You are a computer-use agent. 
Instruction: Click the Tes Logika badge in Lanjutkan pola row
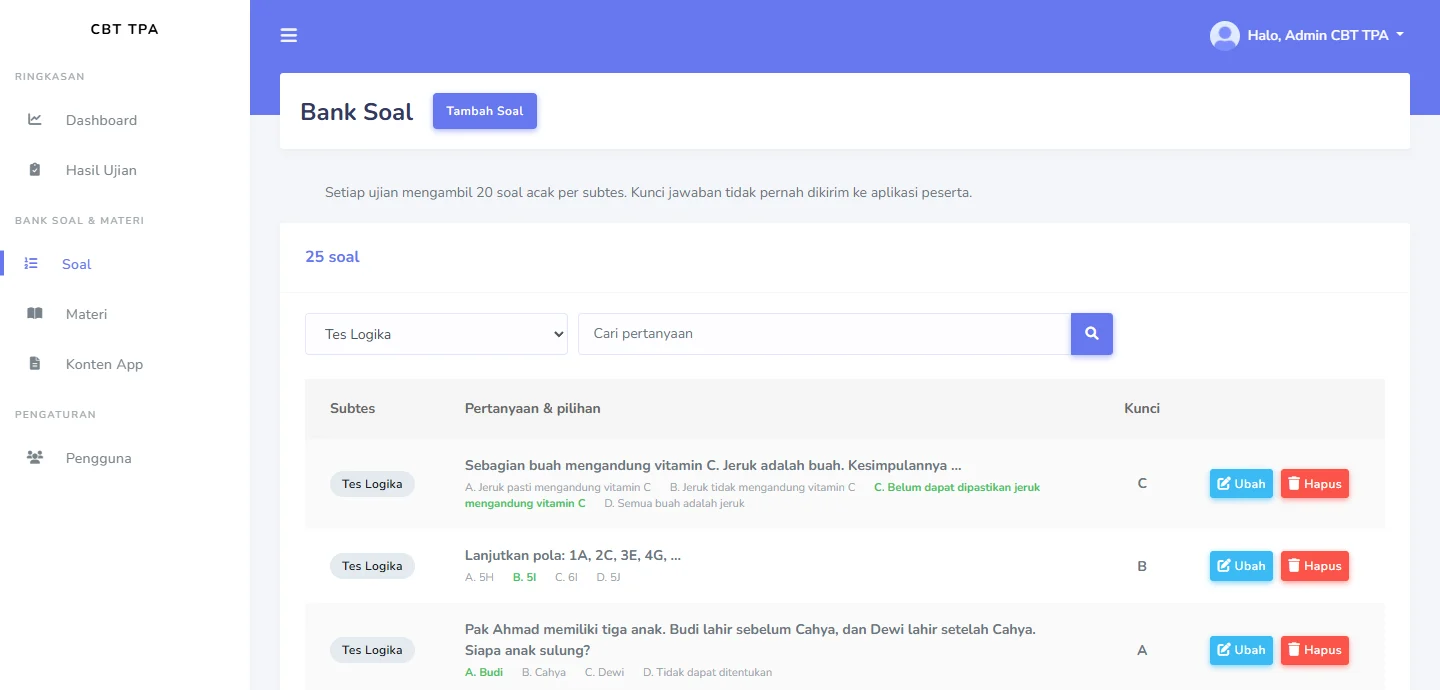(372, 566)
